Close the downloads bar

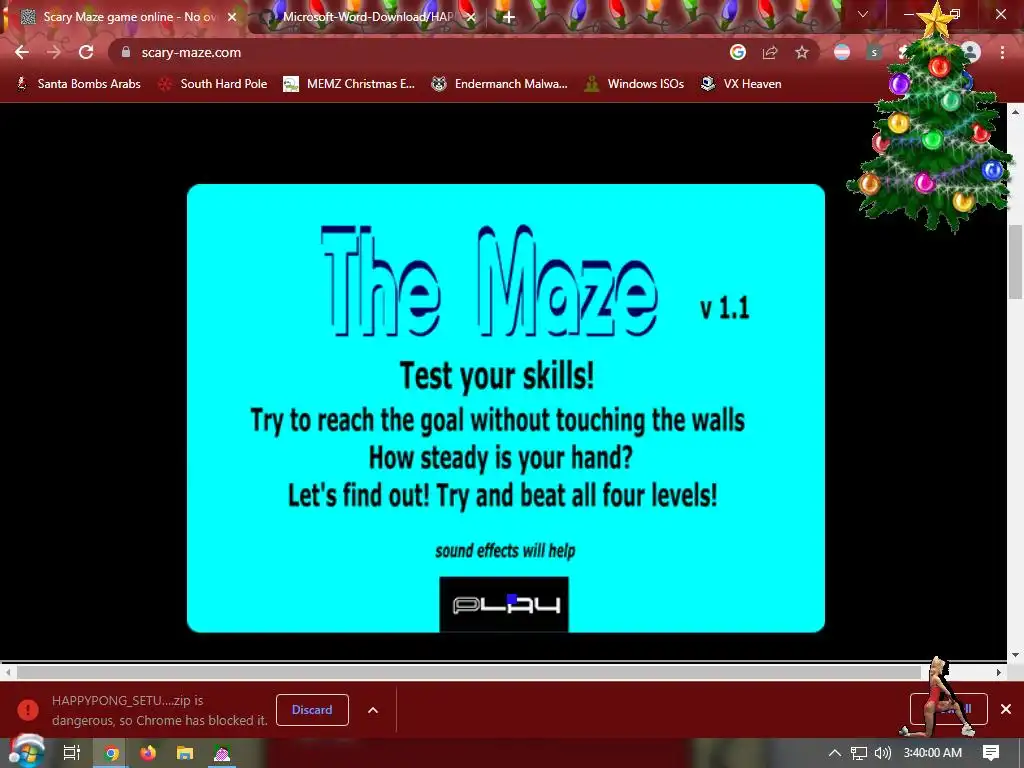coord(1006,709)
